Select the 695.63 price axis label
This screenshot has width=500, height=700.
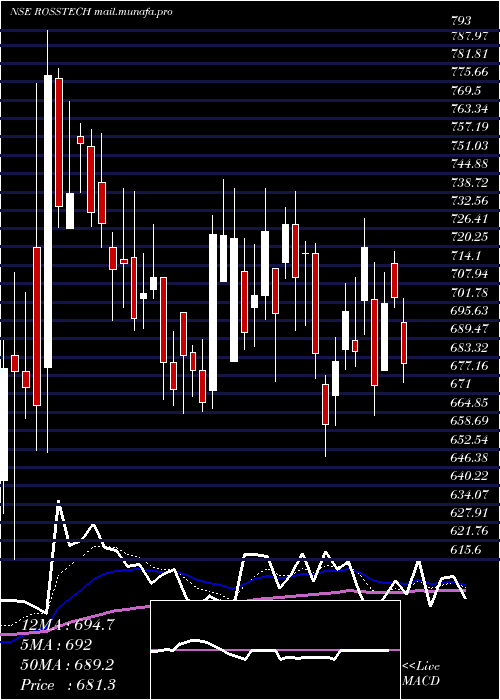coord(470,310)
